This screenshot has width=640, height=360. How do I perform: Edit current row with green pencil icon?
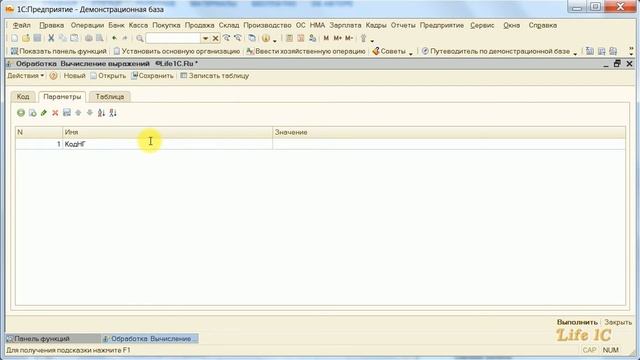tap(44, 113)
